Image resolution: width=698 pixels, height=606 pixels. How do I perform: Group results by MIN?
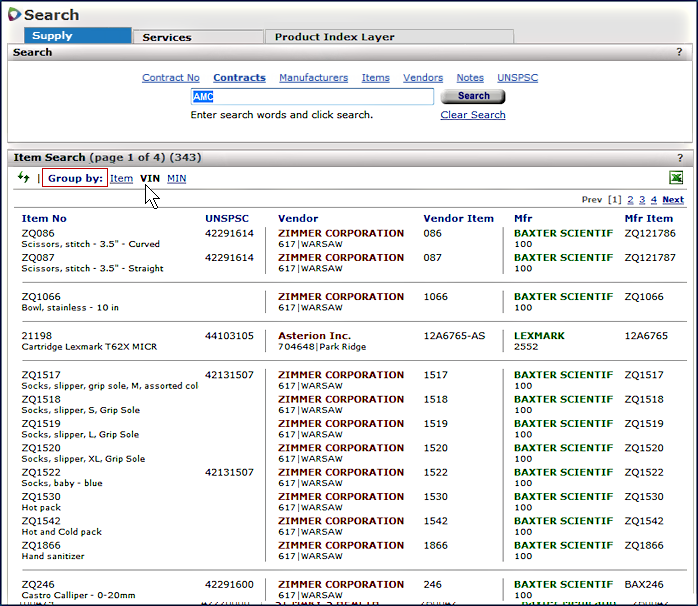pos(177,179)
